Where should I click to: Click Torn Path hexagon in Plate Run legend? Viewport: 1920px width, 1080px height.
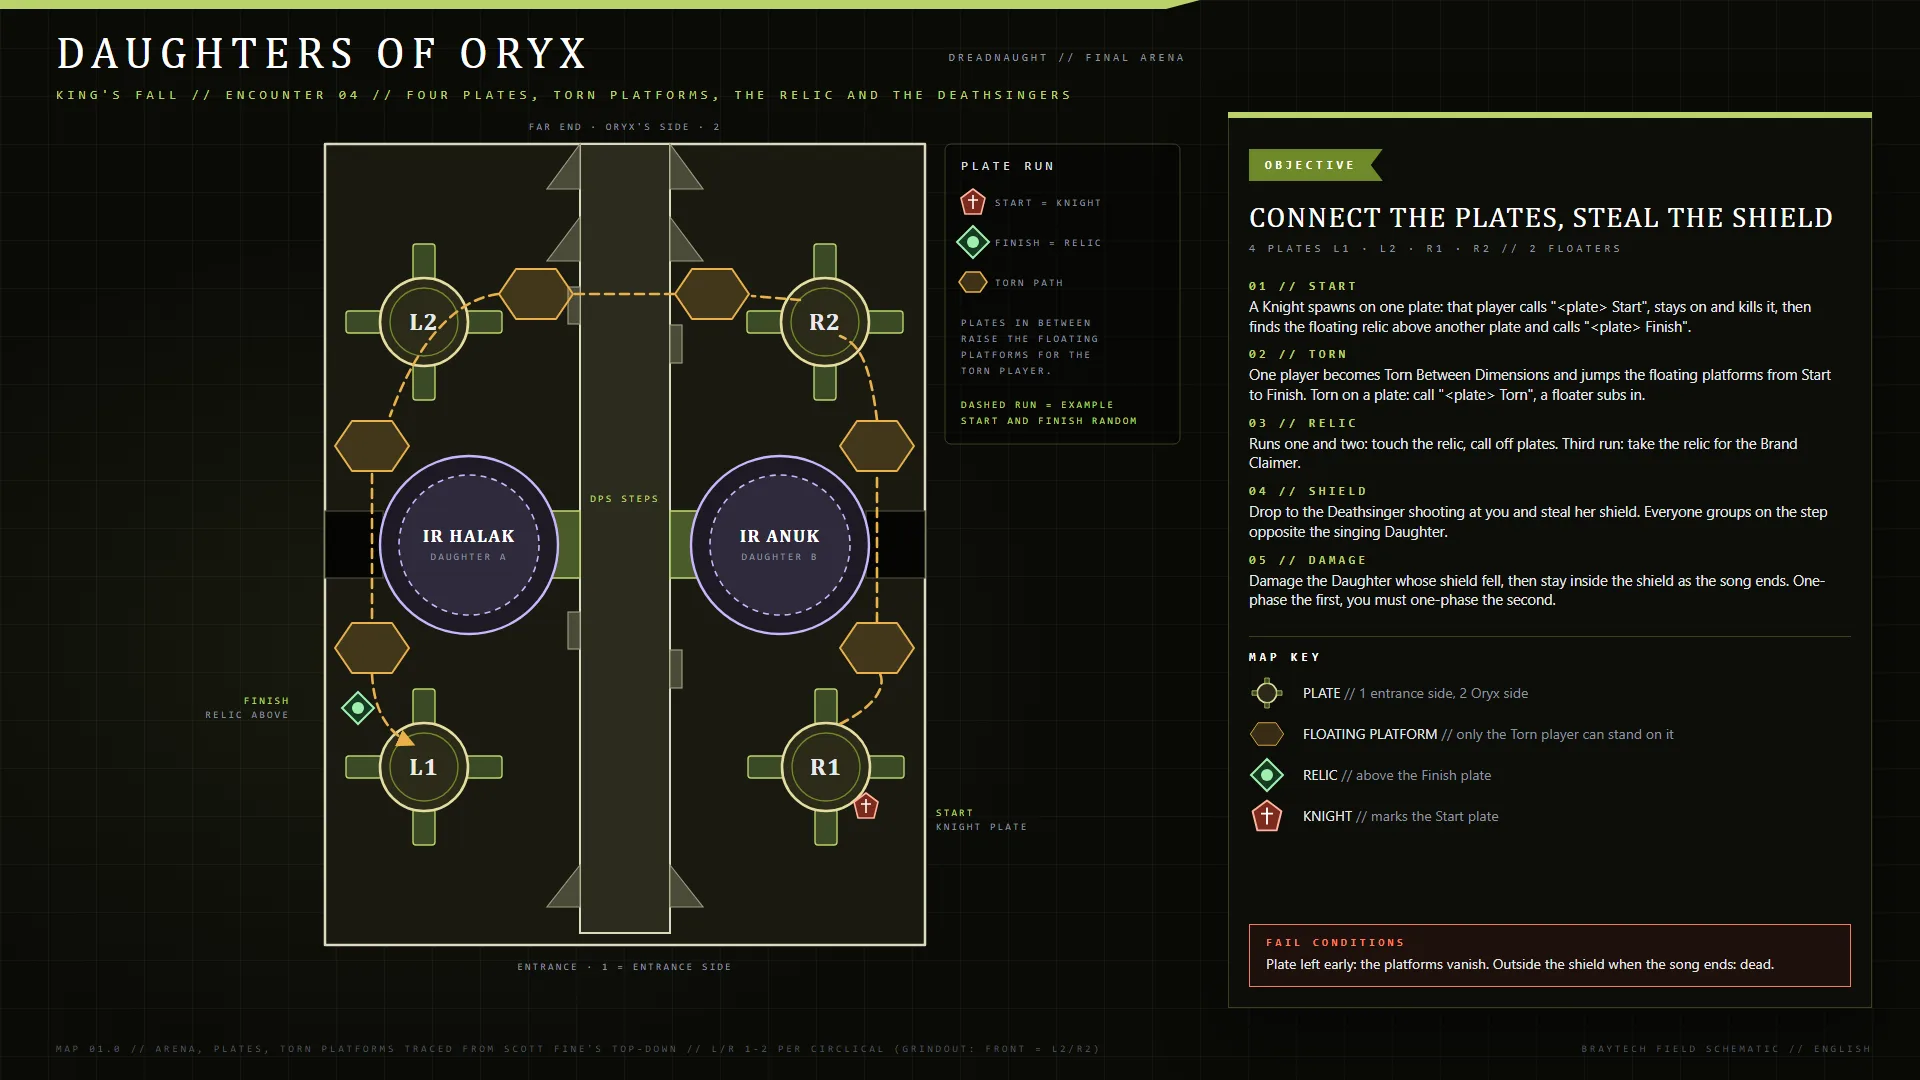point(973,282)
